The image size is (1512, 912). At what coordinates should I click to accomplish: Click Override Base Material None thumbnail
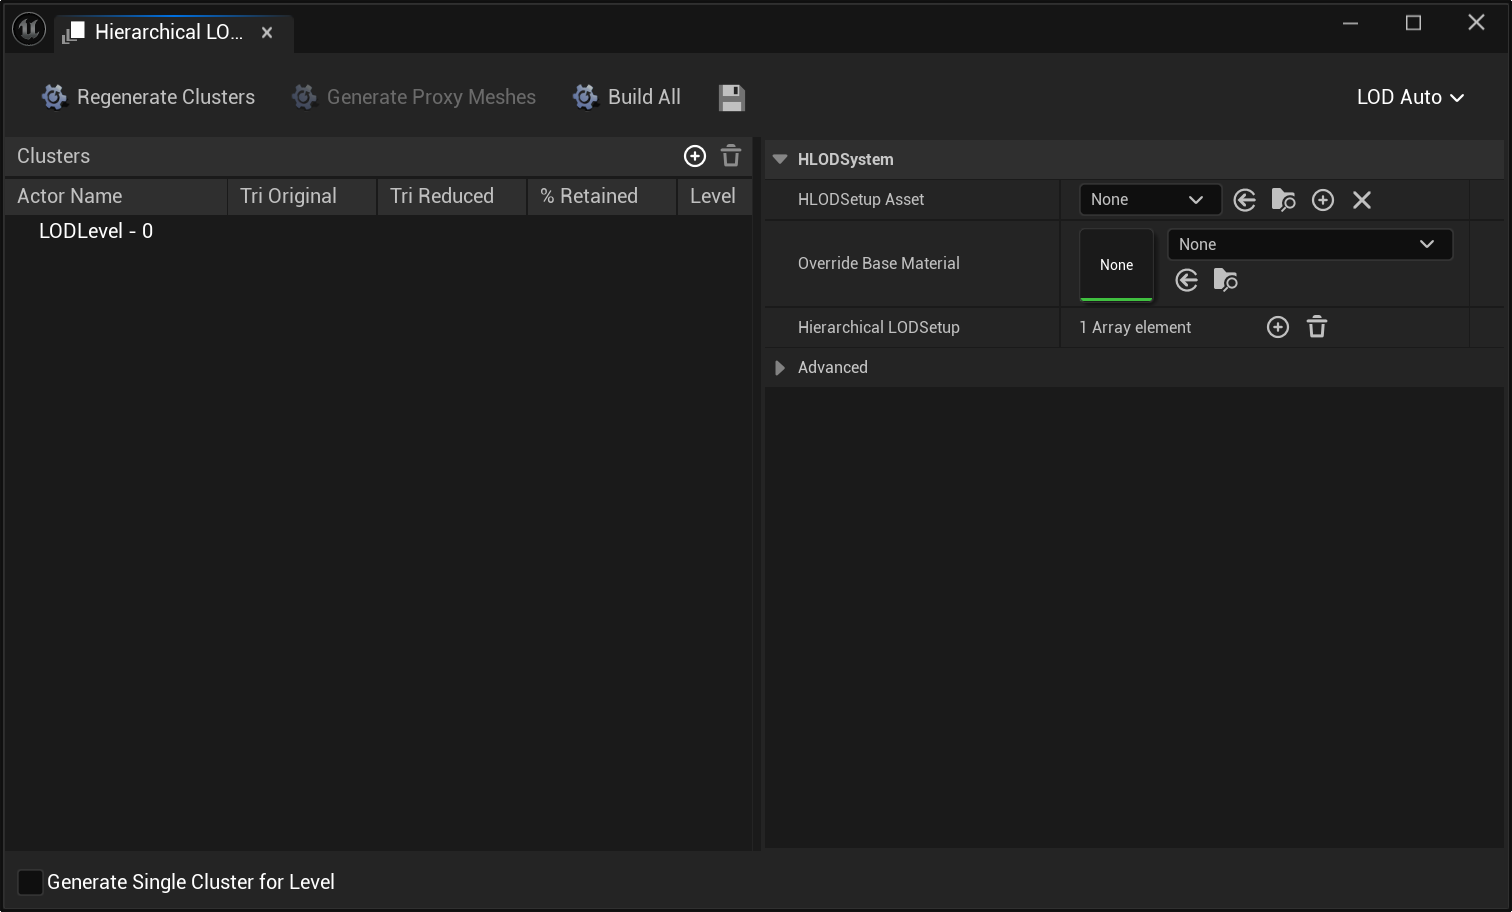(1116, 265)
